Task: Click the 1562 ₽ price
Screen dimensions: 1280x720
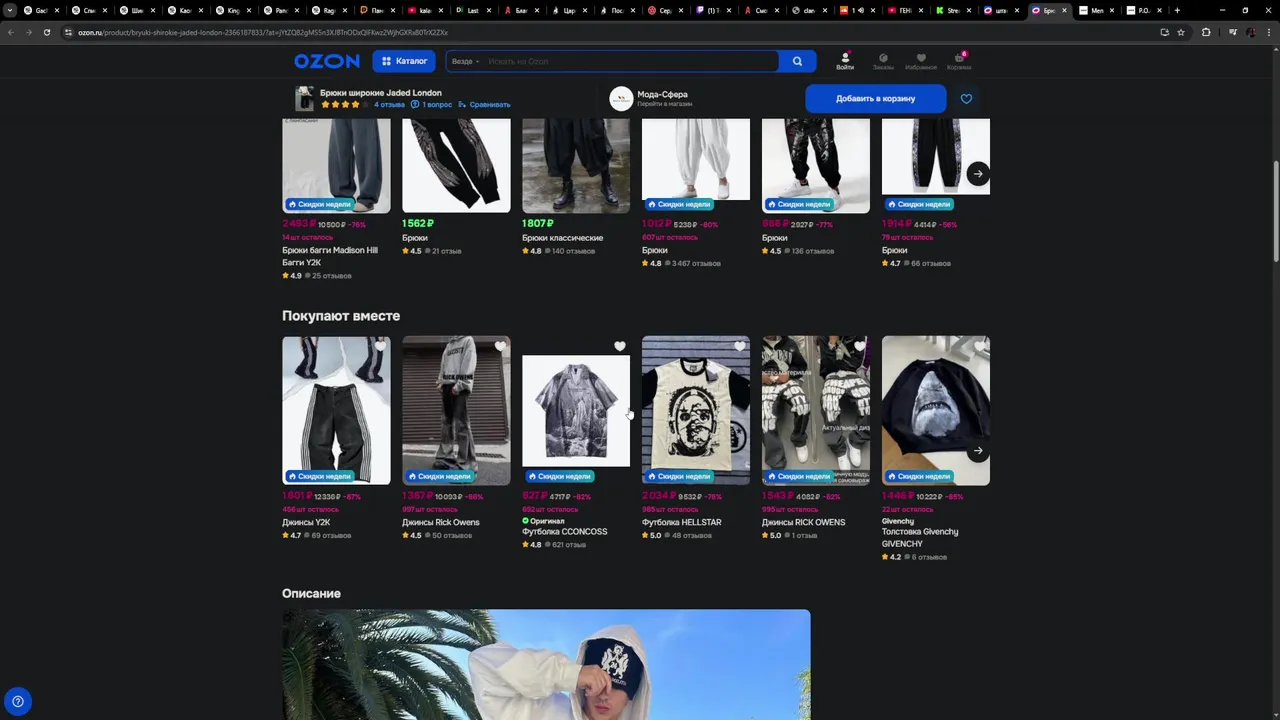Action: [417, 223]
